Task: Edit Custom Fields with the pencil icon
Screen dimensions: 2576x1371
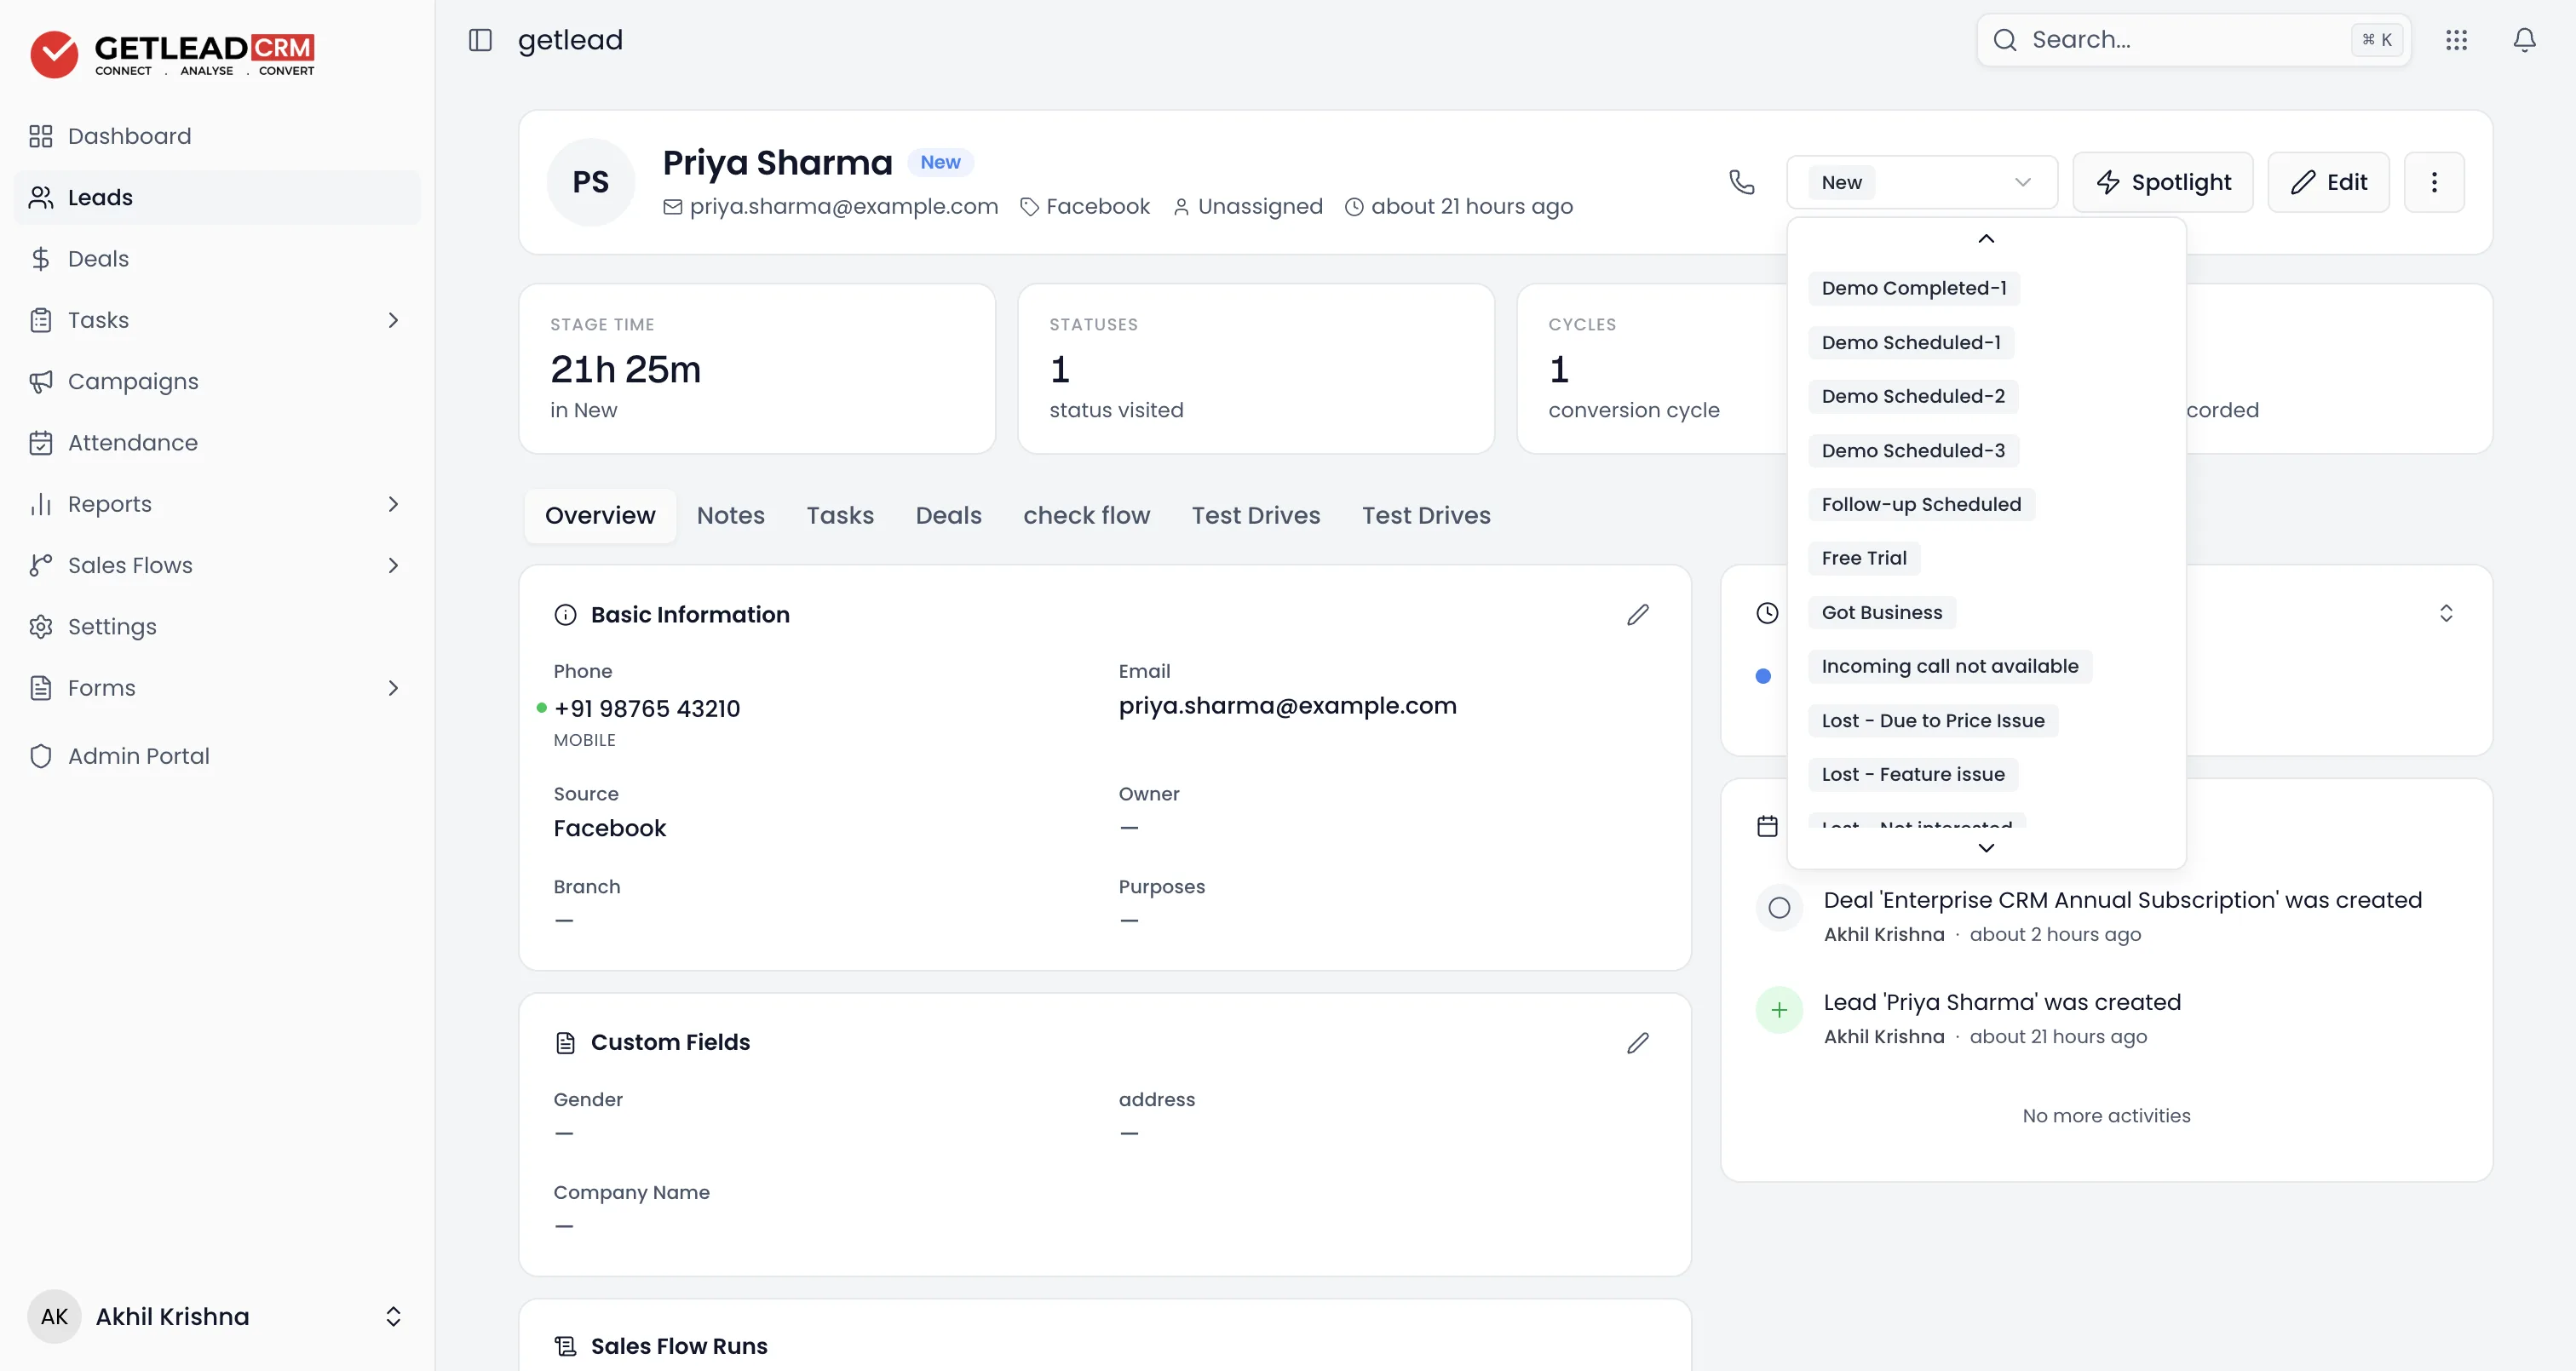Action: pyautogui.click(x=1637, y=1042)
